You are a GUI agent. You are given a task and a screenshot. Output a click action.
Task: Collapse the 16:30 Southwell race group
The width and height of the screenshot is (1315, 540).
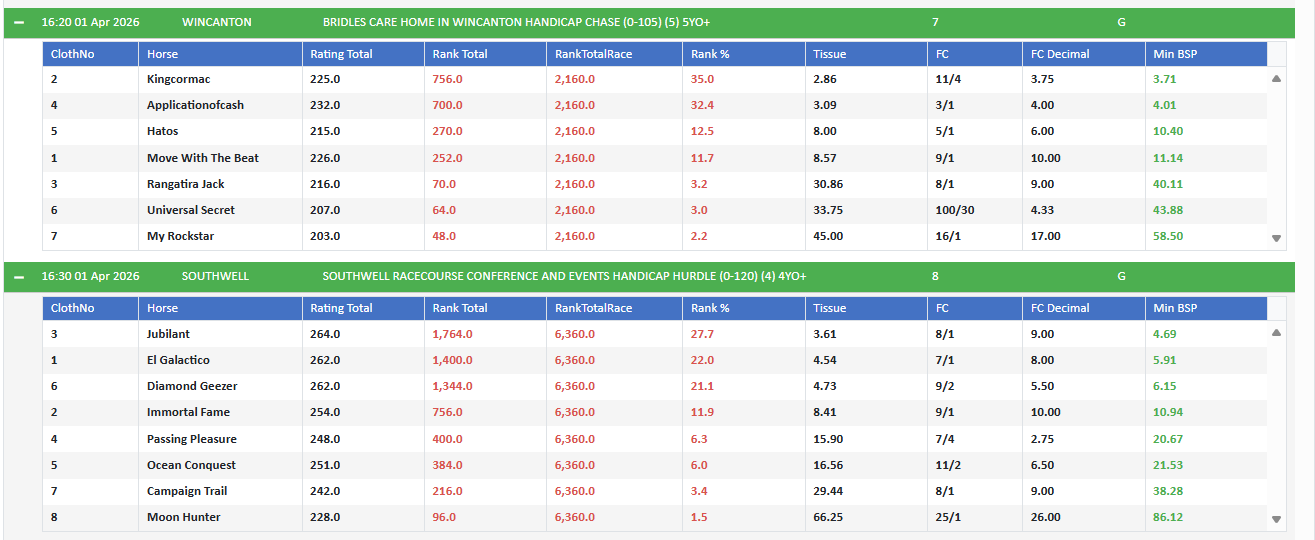19,276
